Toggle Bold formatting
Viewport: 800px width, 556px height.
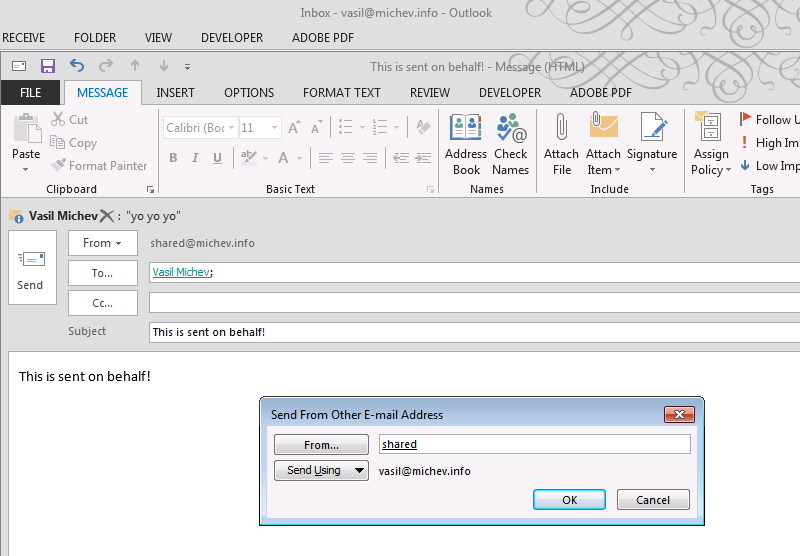(173, 158)
